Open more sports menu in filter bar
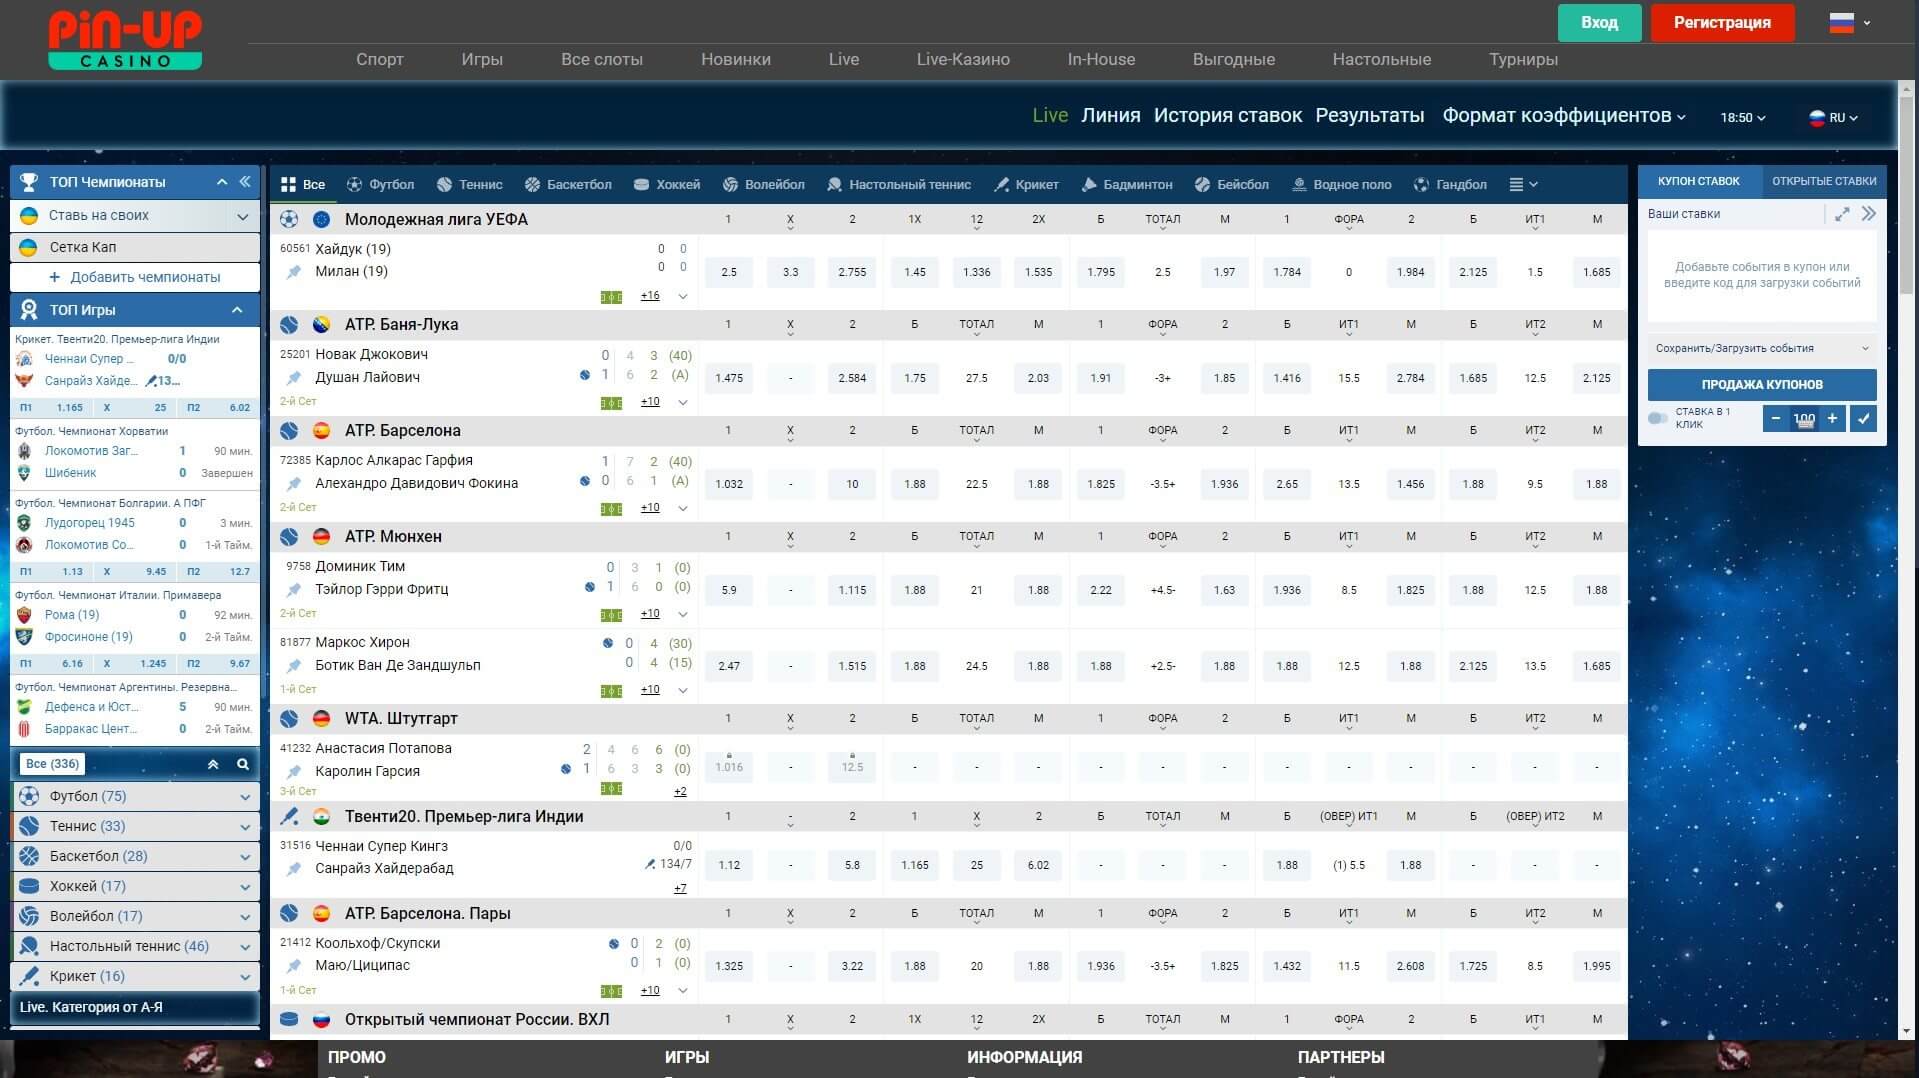Viewport: 1919px width, 1078px height. pyautogui.click(x=1523, y=185)
